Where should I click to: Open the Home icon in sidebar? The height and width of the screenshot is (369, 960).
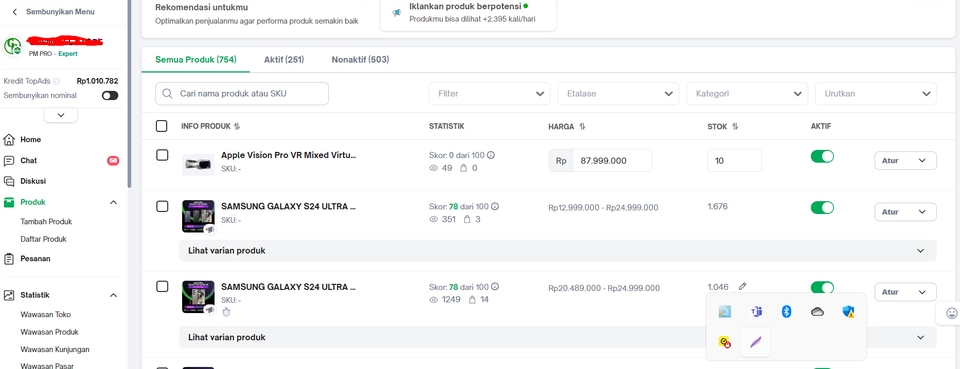[x=9, y=140]
